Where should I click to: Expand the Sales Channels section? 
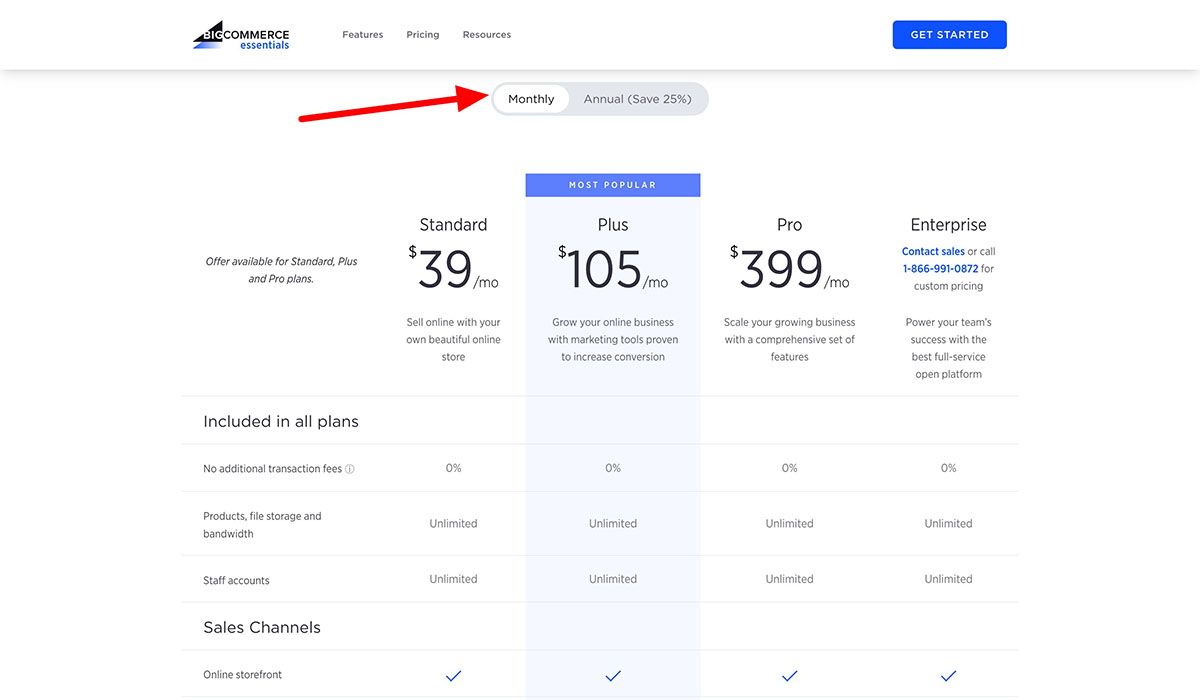260,627
